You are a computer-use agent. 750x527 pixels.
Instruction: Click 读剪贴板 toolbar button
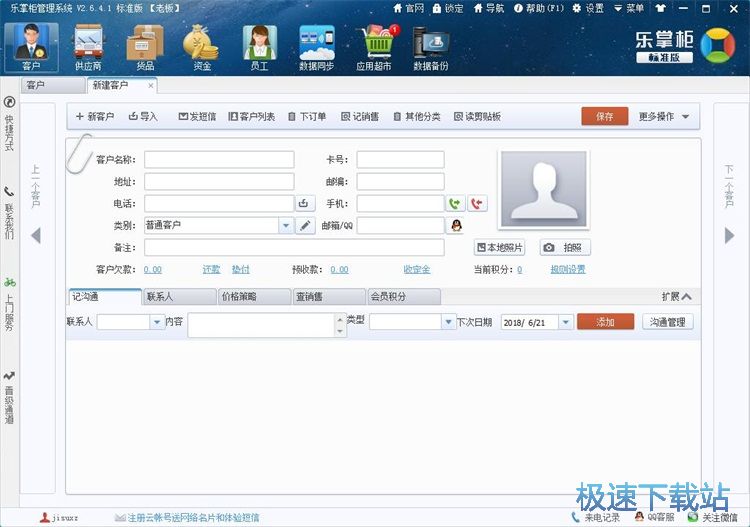[477, 116]
